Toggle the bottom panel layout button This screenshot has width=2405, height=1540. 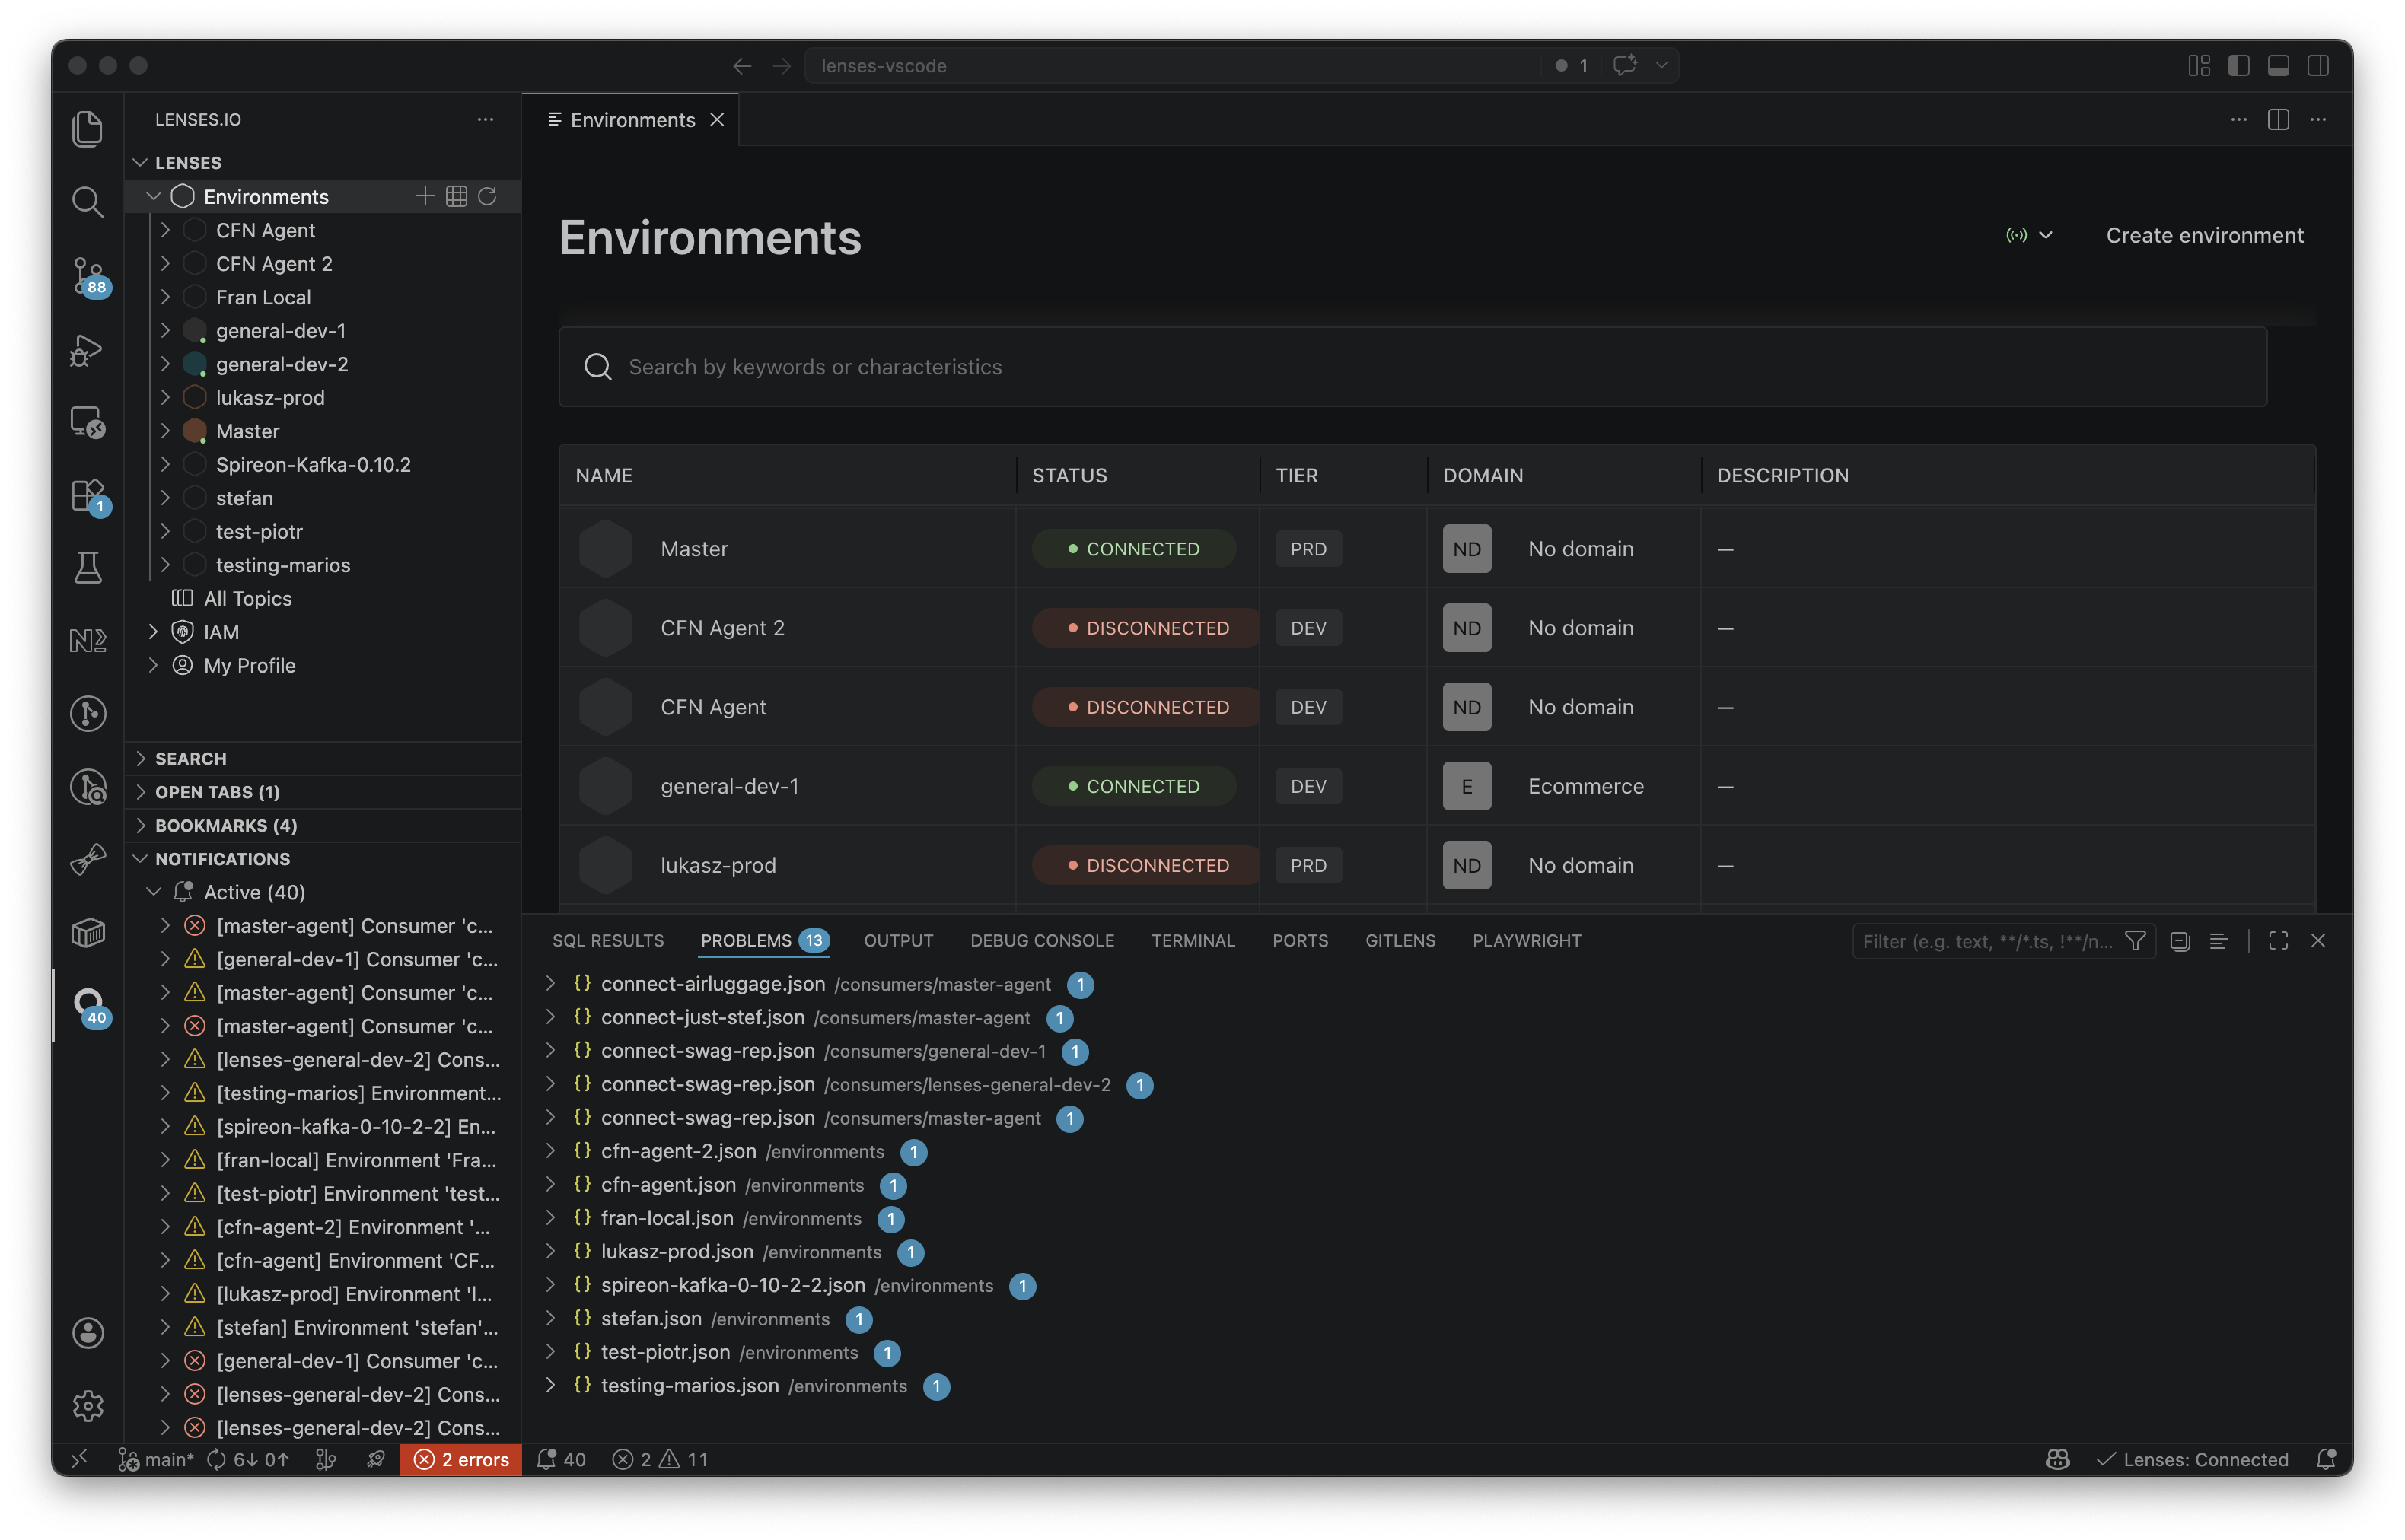[2278, 66]
